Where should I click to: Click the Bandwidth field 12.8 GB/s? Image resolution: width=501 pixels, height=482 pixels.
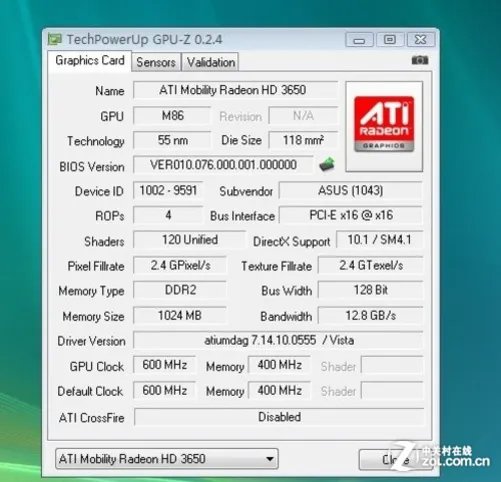(370, 315)
